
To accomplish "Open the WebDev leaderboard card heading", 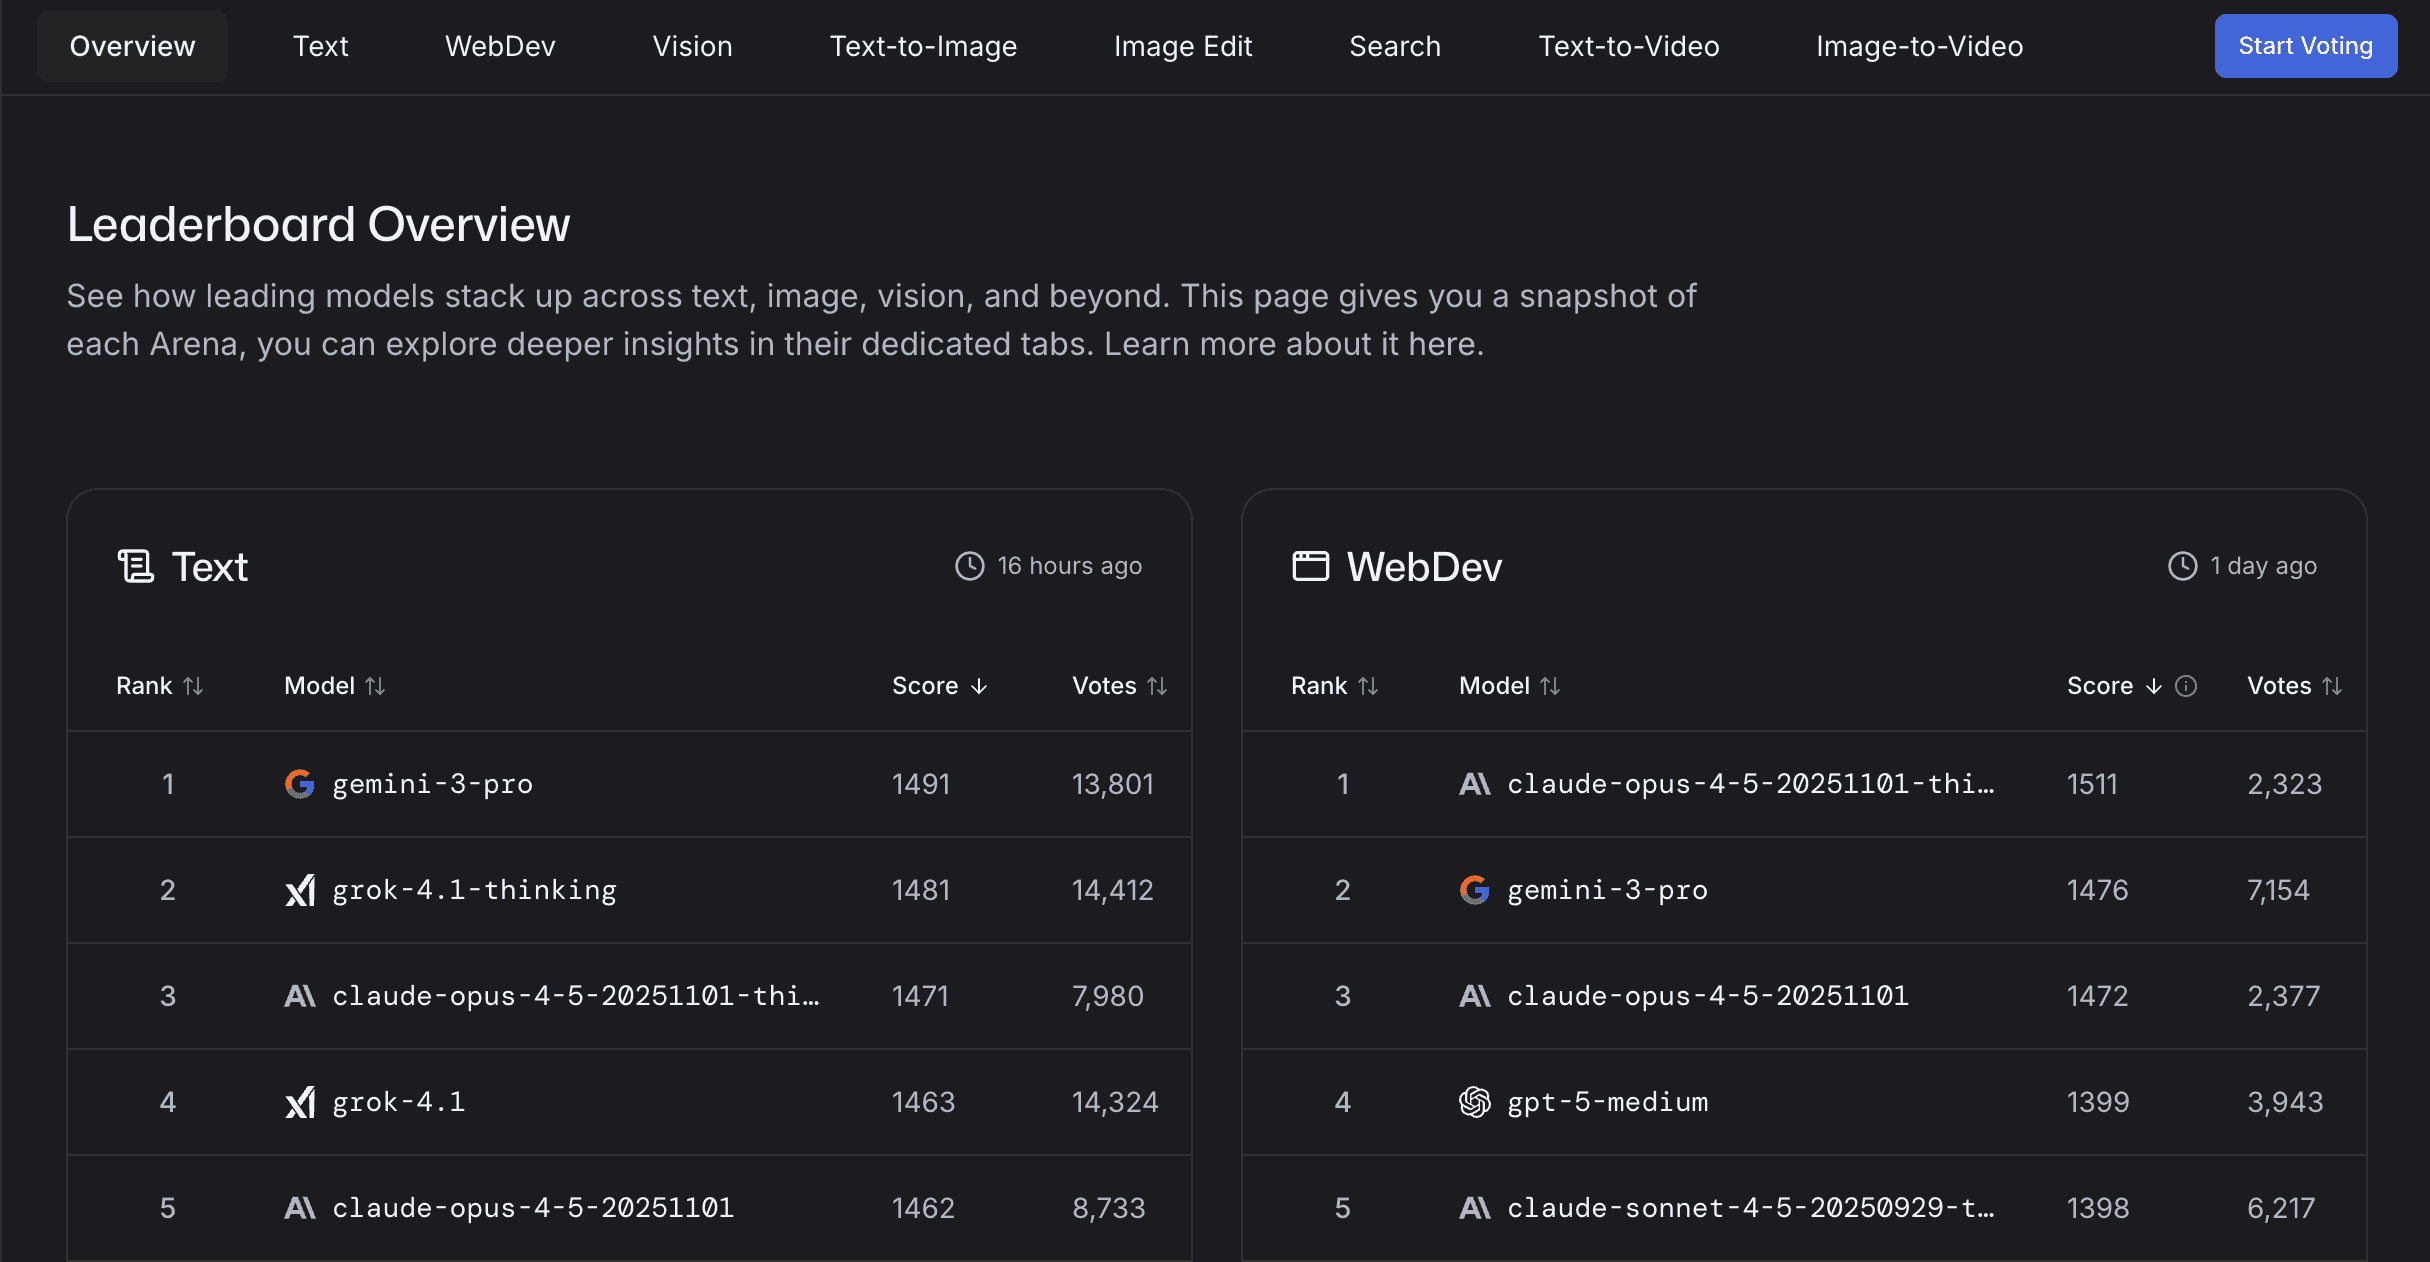I will coord(1423,567).
